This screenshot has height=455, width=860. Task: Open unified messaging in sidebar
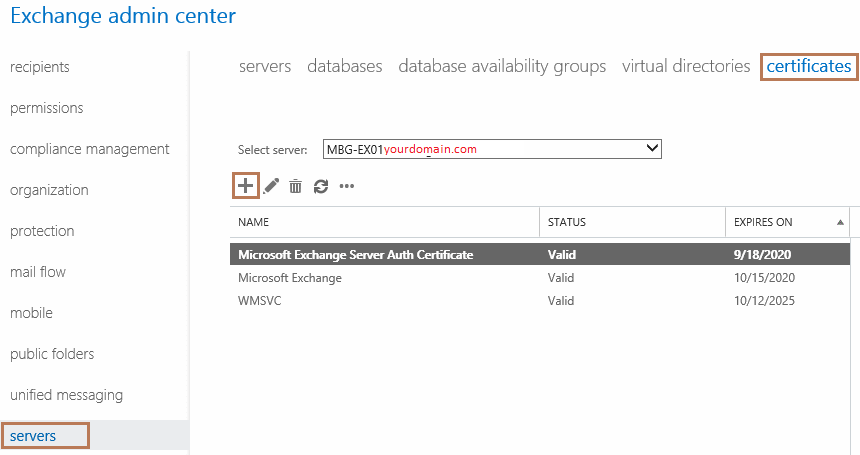(66, 395)
